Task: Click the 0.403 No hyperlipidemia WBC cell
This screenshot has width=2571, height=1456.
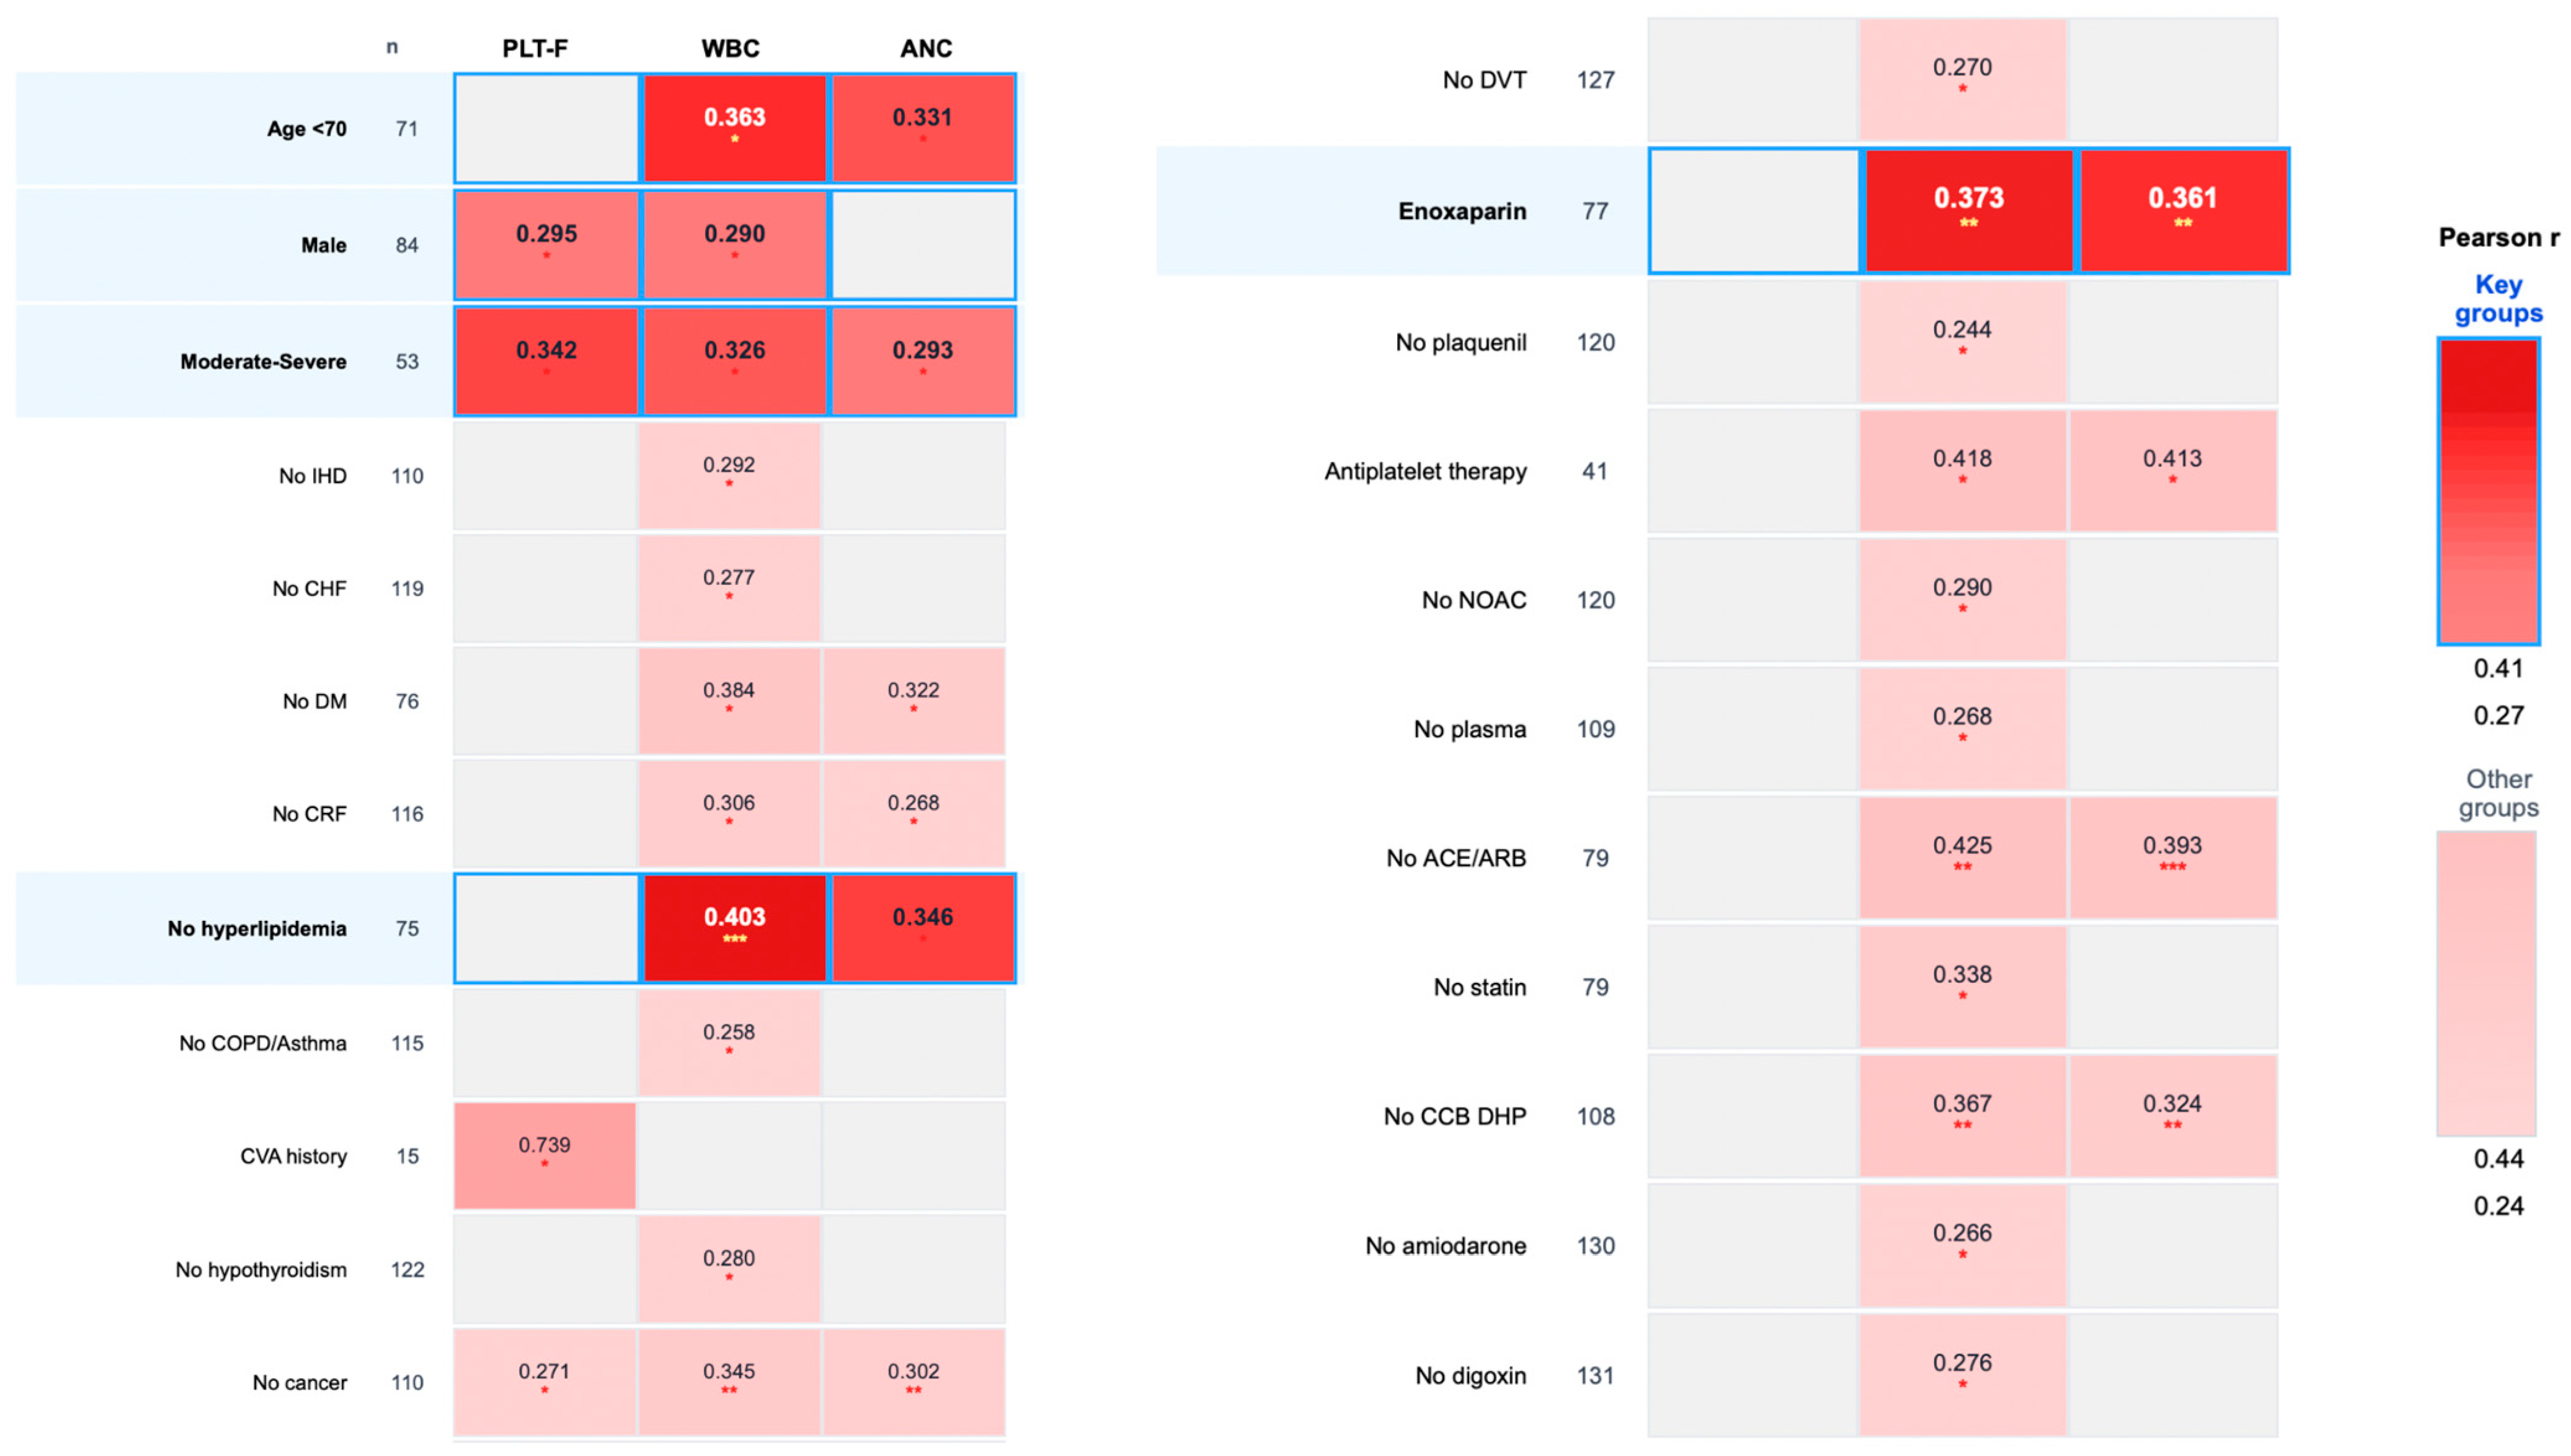Action: (x=735, y=928)
